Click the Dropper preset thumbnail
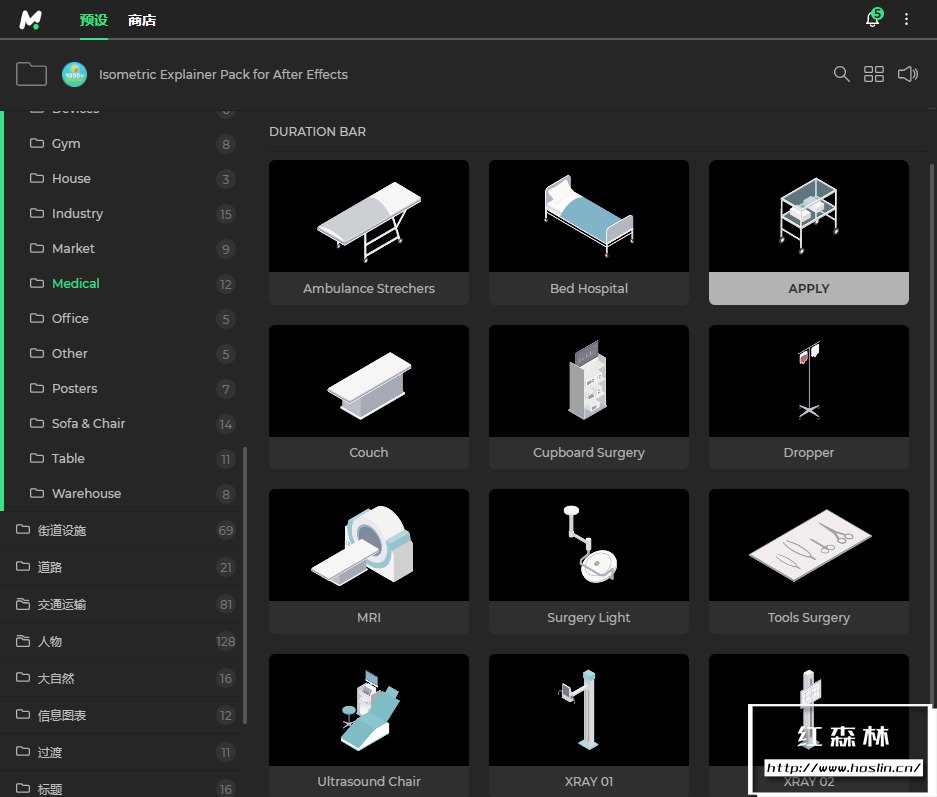 pos(809,381)
